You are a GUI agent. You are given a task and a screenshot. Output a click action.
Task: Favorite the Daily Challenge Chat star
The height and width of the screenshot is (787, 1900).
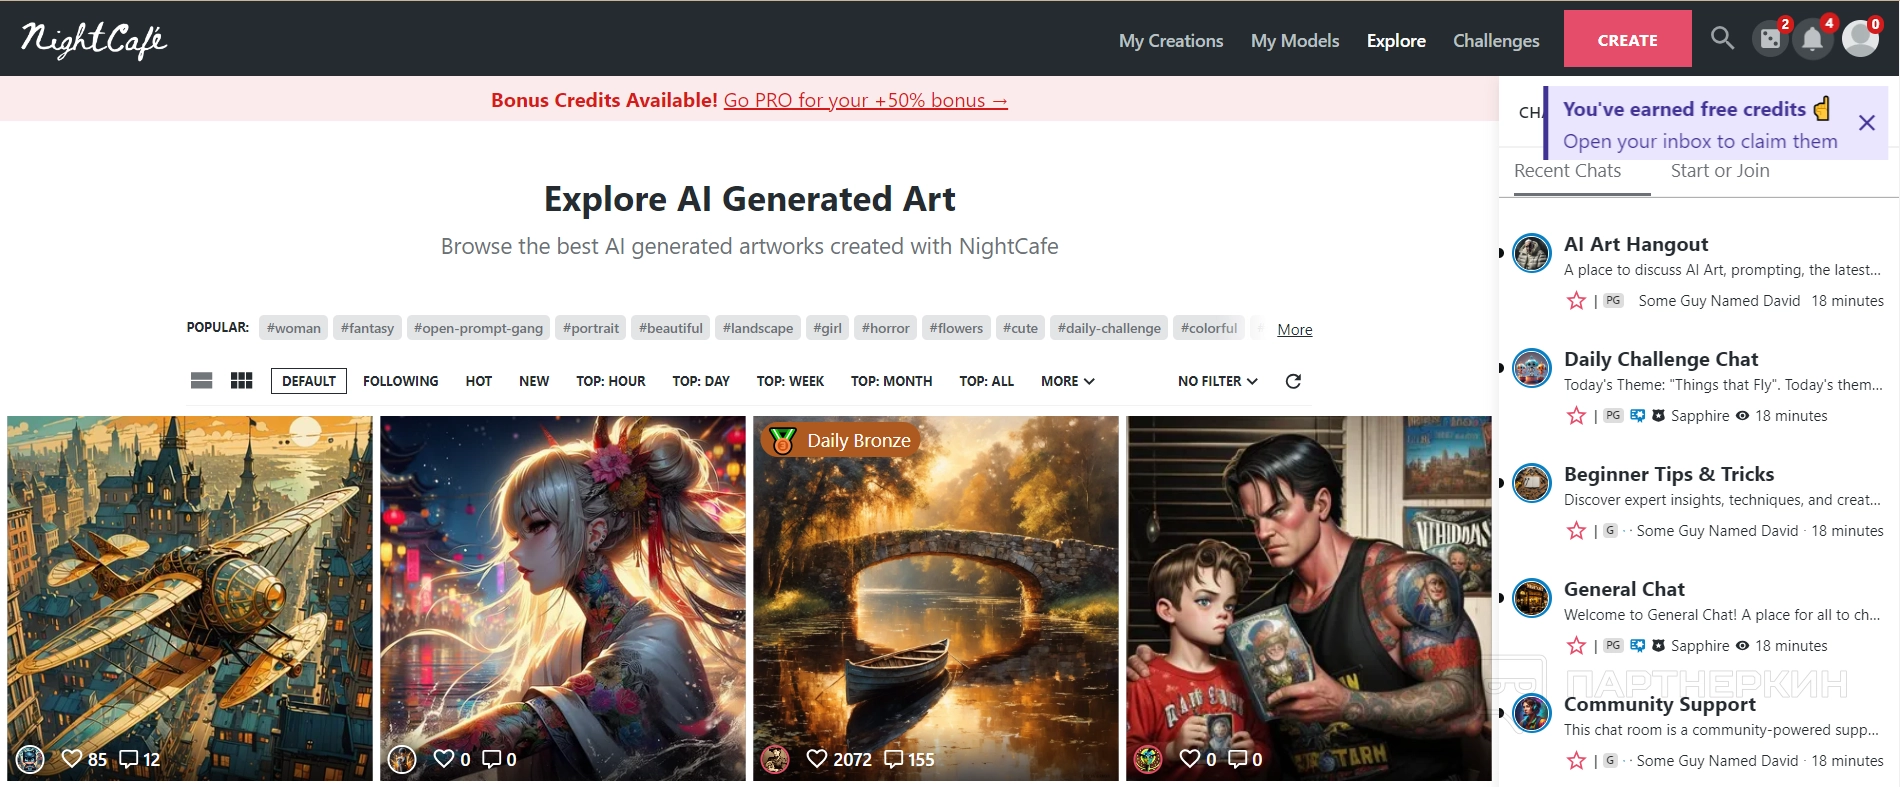click(1576, 416)
